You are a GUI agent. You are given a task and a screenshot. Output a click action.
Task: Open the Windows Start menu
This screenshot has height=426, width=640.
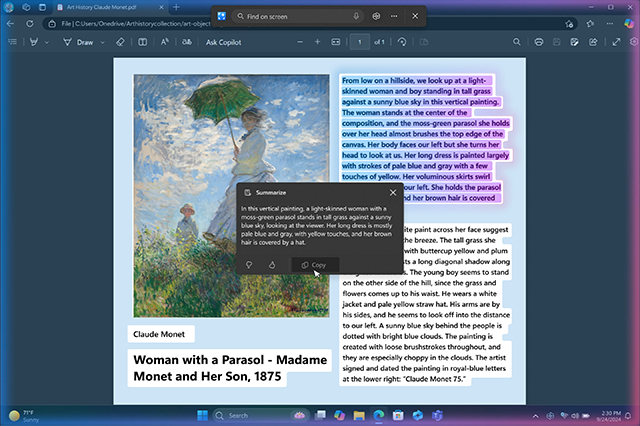(x=202, y=415)
